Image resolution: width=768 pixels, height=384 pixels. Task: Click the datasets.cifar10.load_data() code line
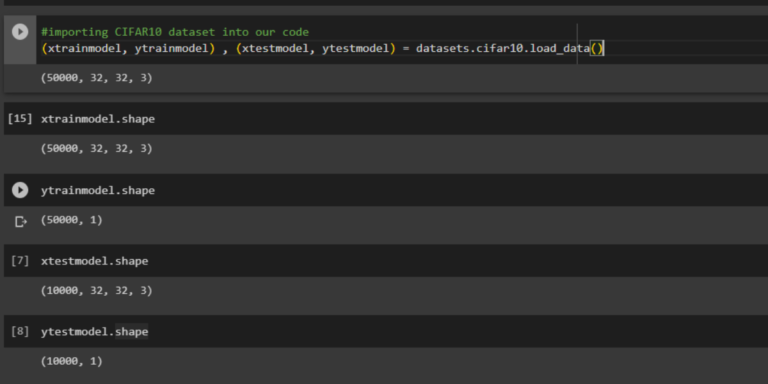(323, 48)
